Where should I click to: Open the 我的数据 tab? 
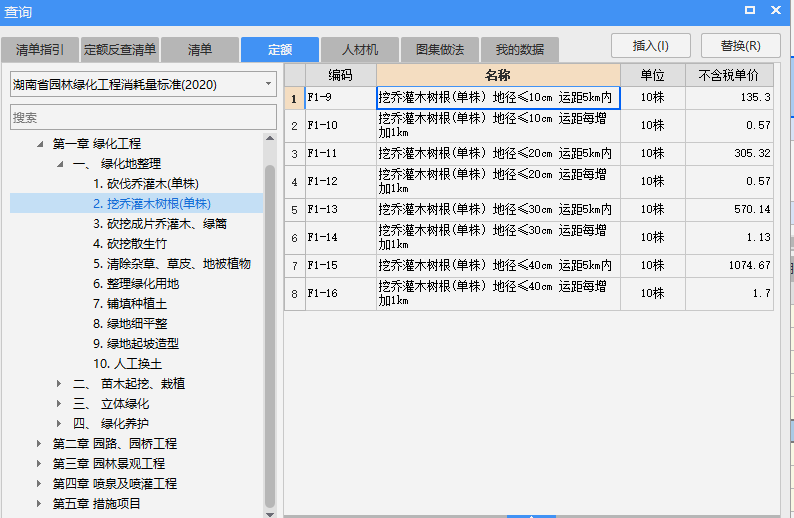tap(520, 50)
